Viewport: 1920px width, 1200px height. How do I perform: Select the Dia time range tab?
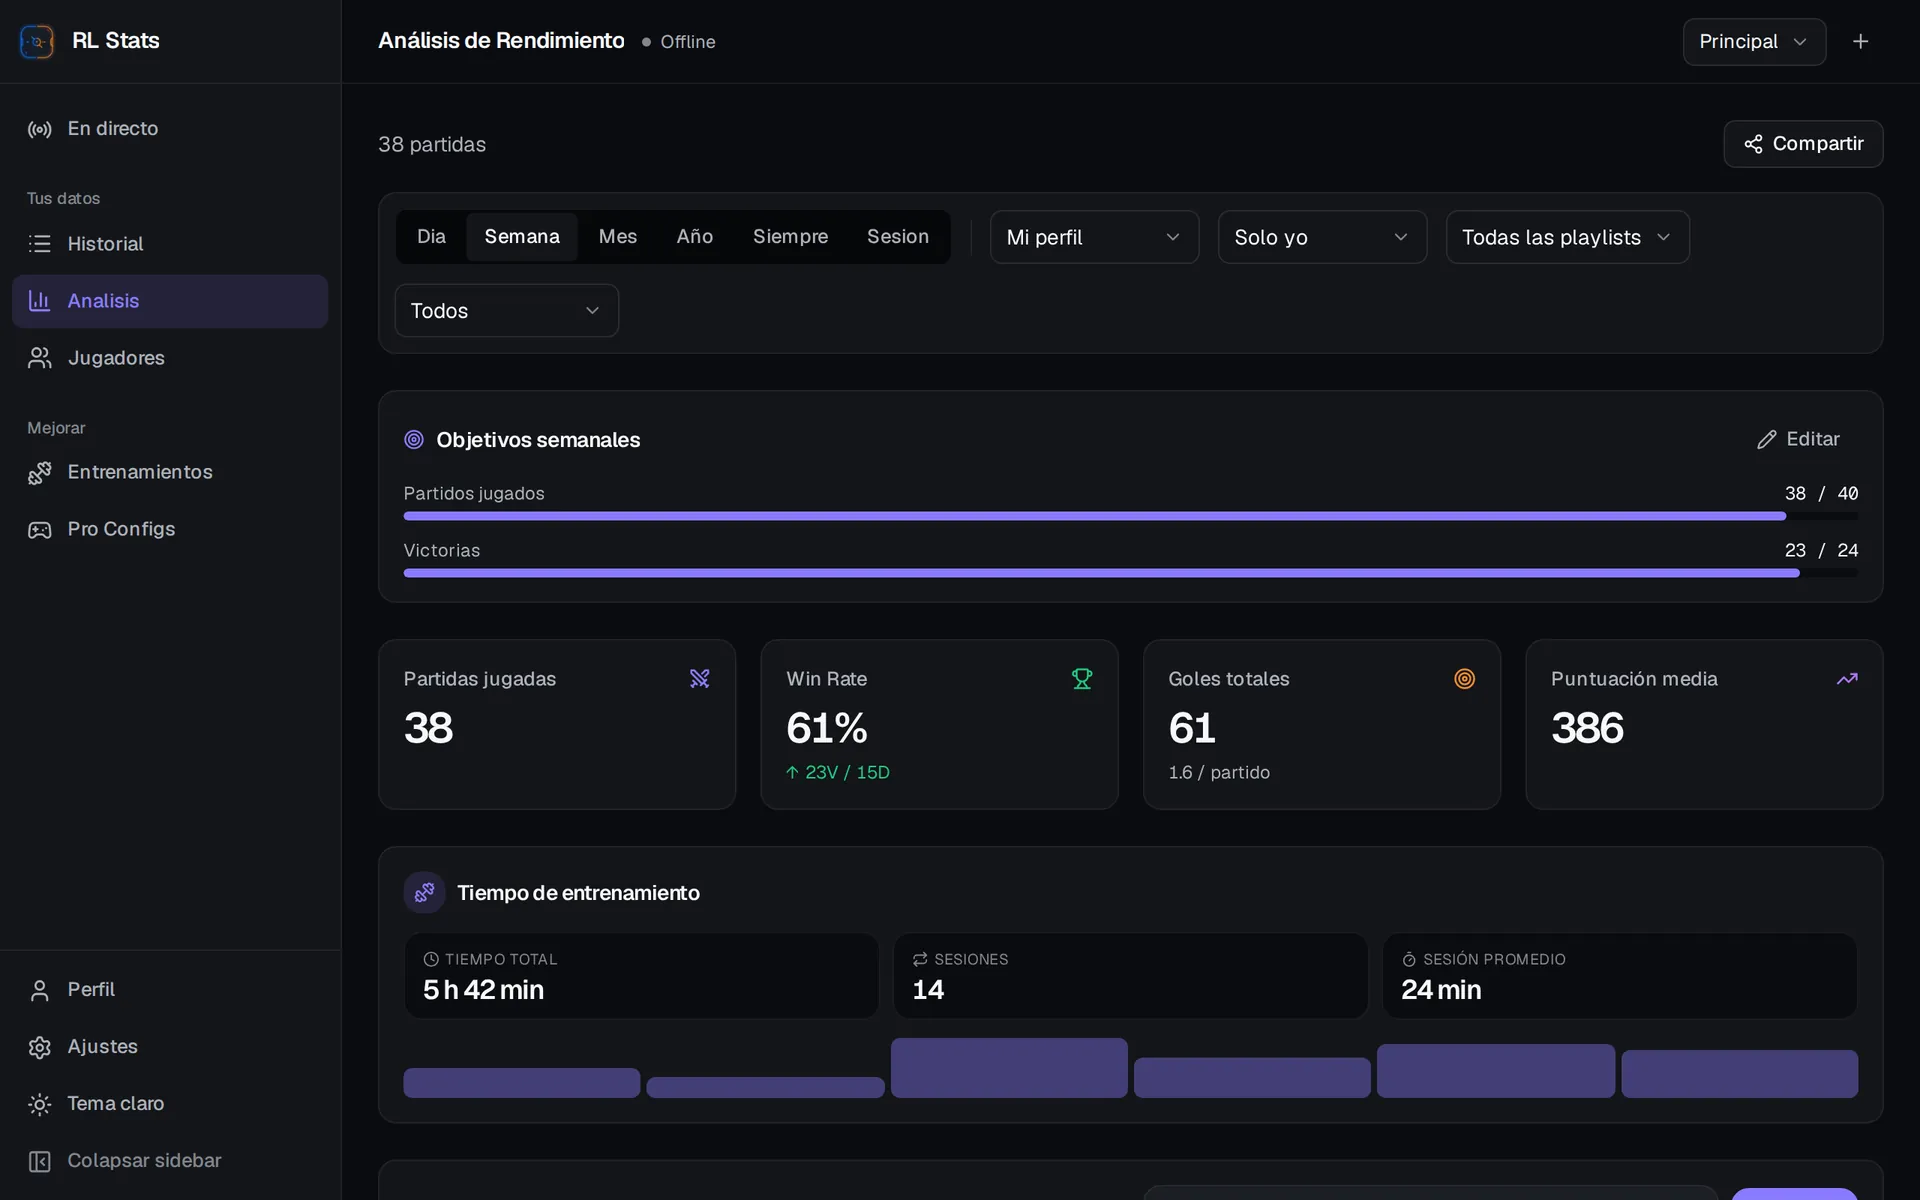(x=431, y=237)
